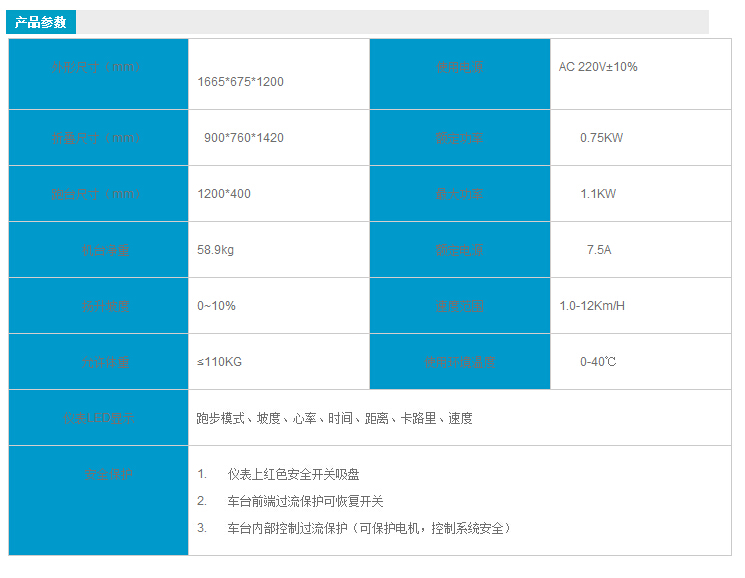Screen dimensions: 745x578
Task: Open the 产品参数 tab header
Action: (x=41, y=22)
